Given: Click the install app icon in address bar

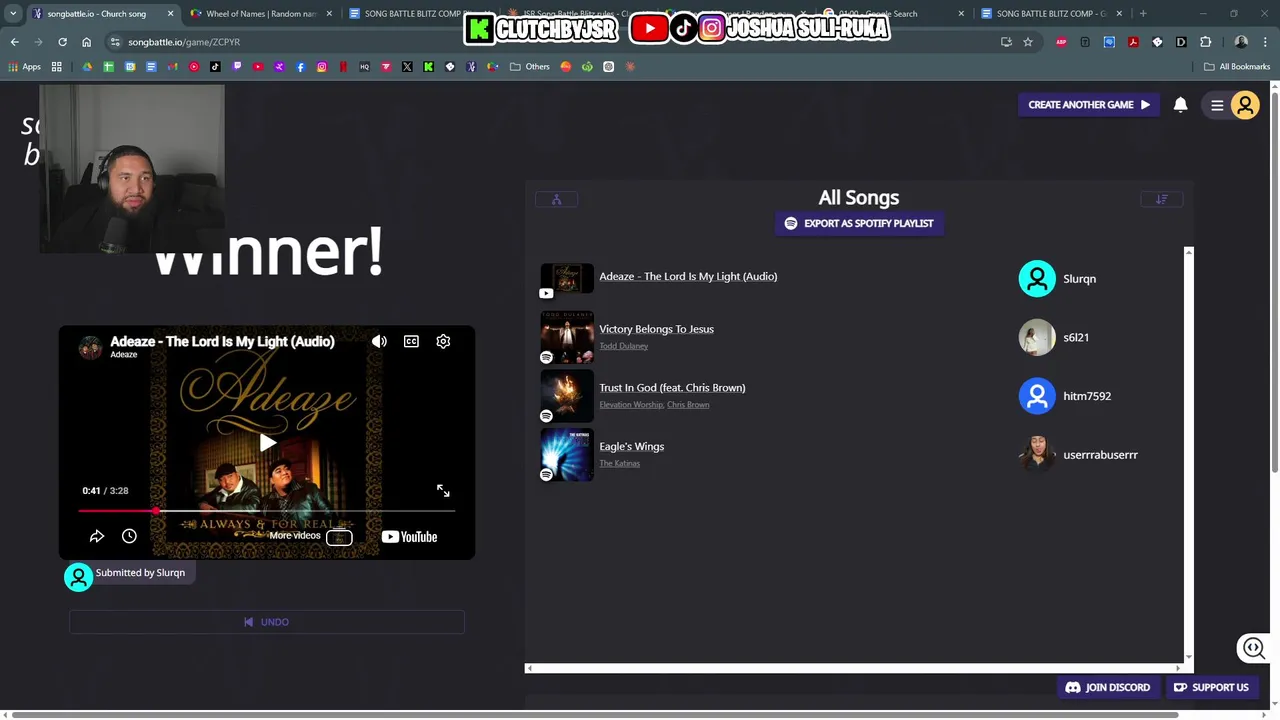Looking at the screenshot, I should pos(1006,42).
